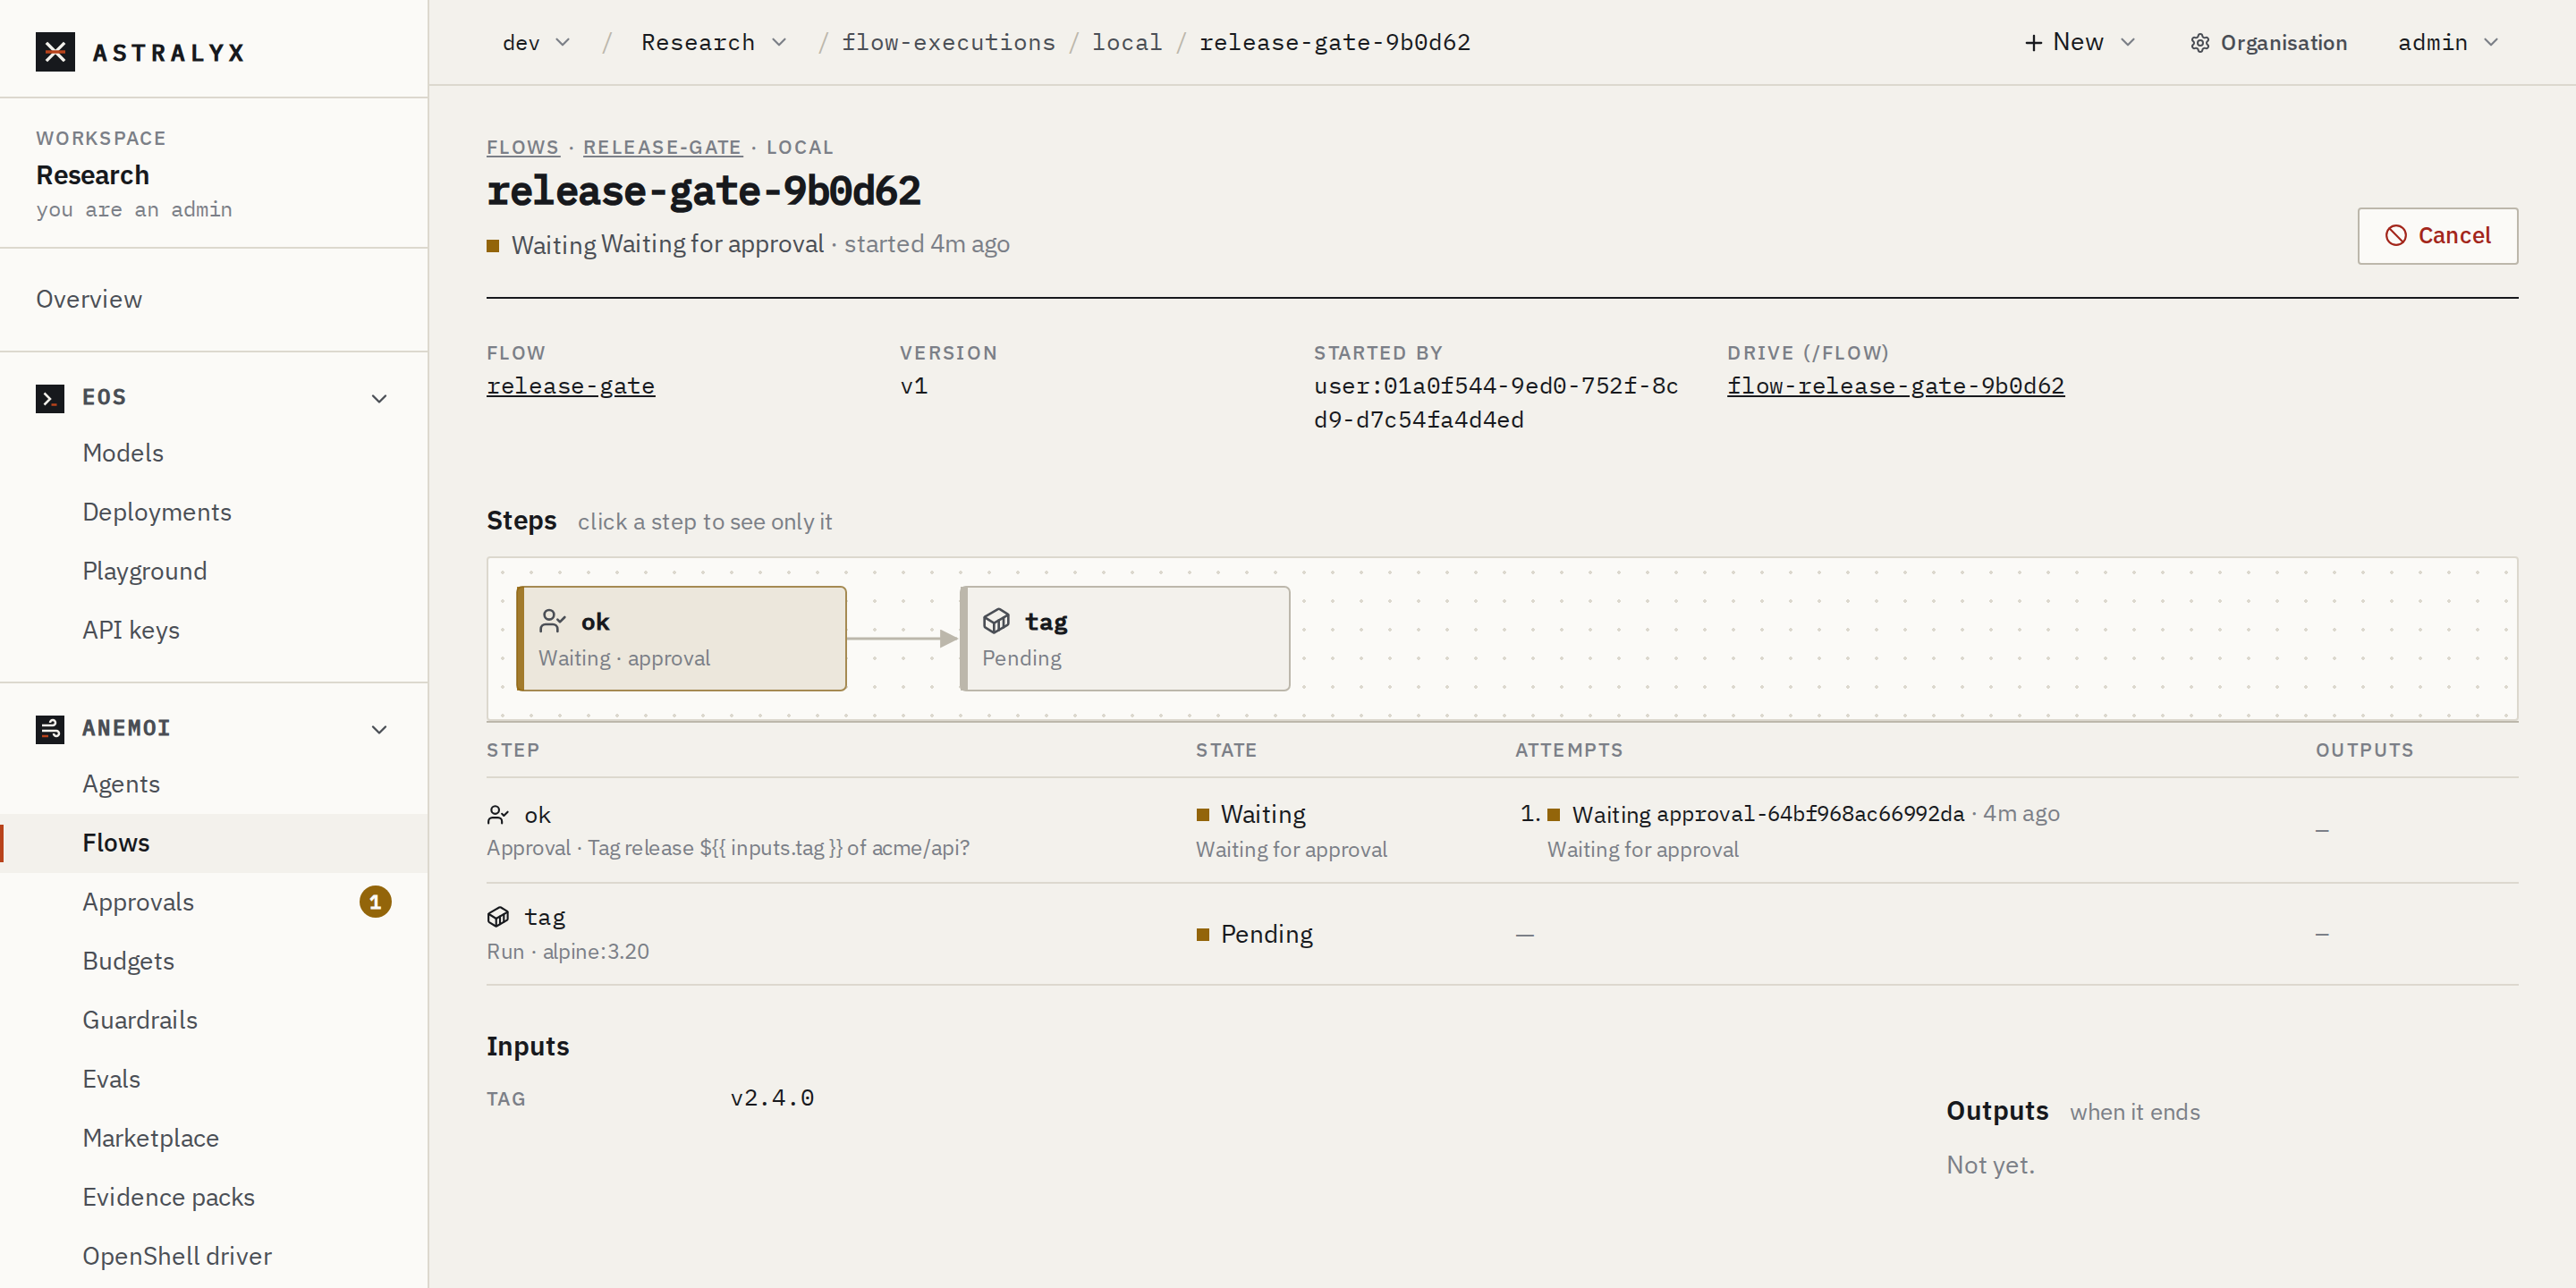
Task: Collapse the EOS sidebar section
Action: pyautogui.click(x=379, y=399)
